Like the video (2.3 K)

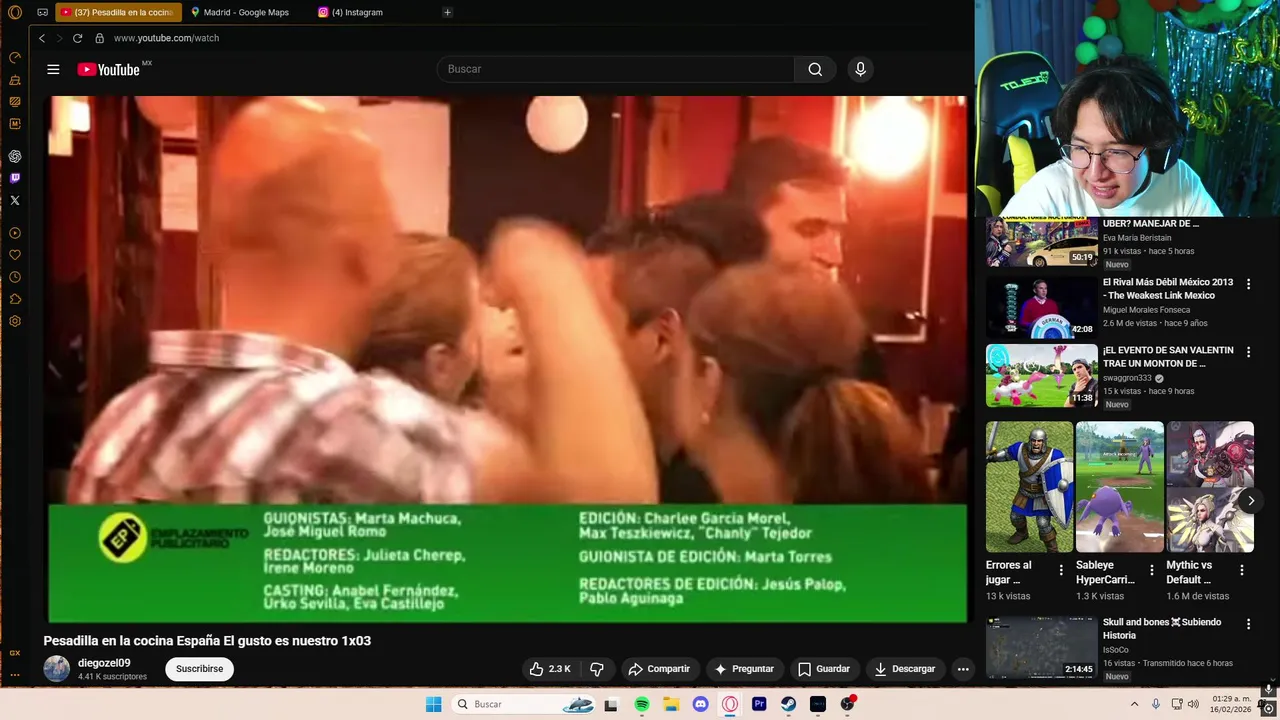(x=550, y=669)
